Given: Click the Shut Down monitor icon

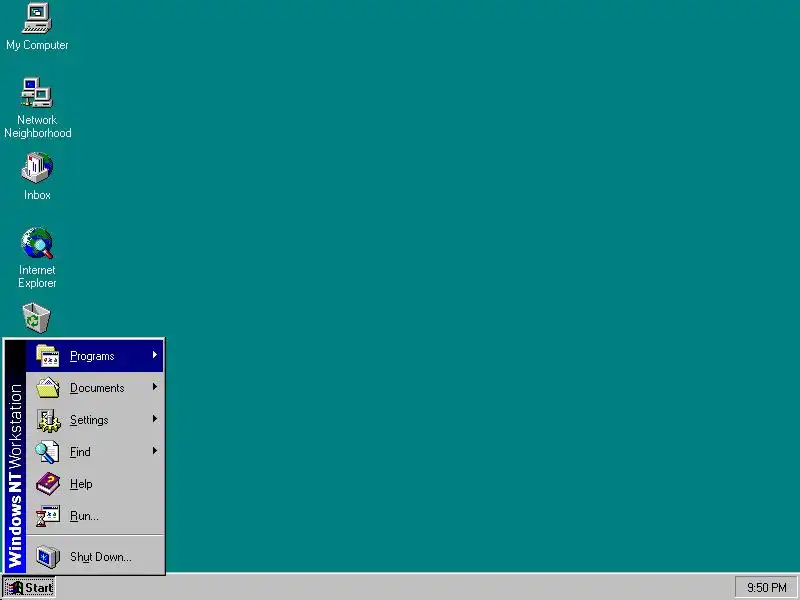Looking at the screenshot, I should (x=47, y=557).
